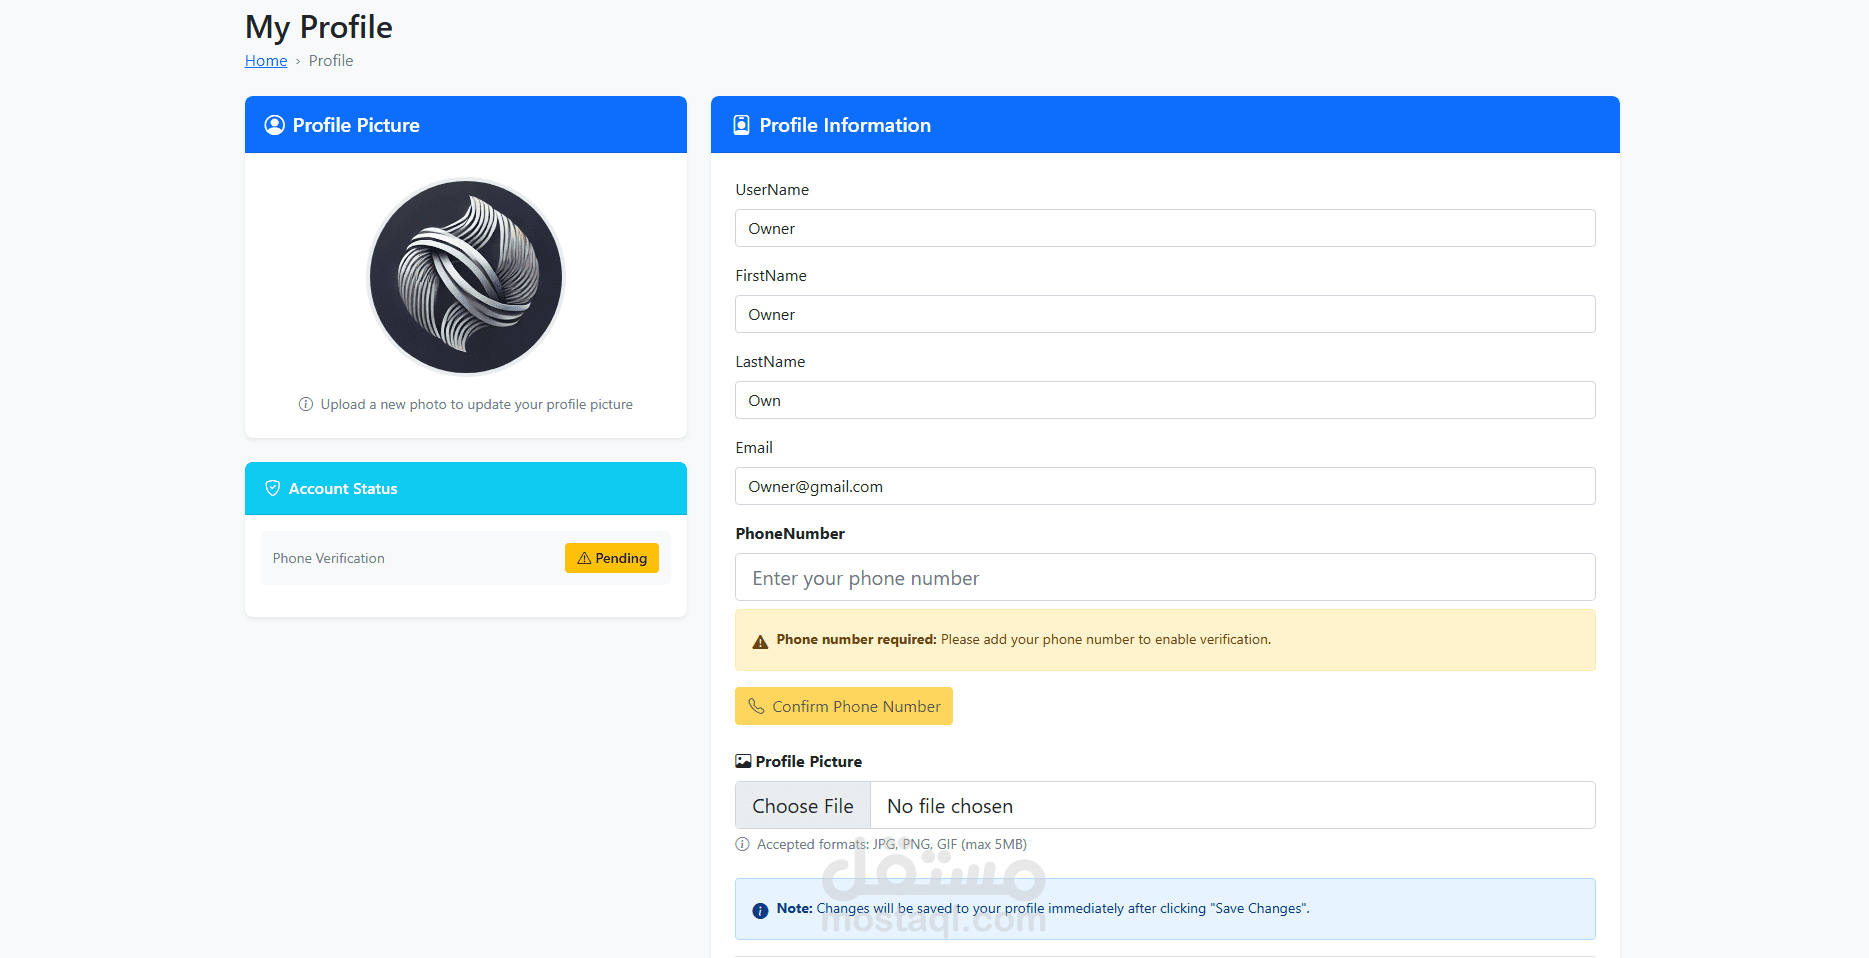The height and width of the screenshot is (958, 1869).
Task: Click the Pending phone verification badge
Action: (x=612, y=558)
